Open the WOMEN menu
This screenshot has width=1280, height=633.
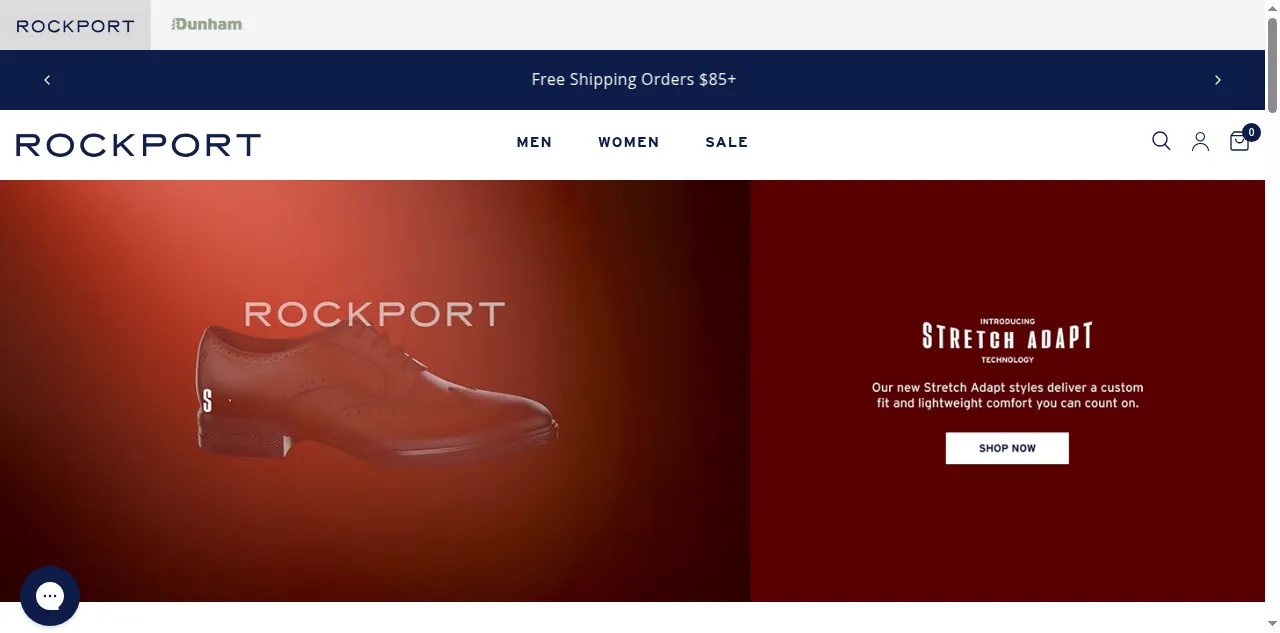(x=629, y=142)
